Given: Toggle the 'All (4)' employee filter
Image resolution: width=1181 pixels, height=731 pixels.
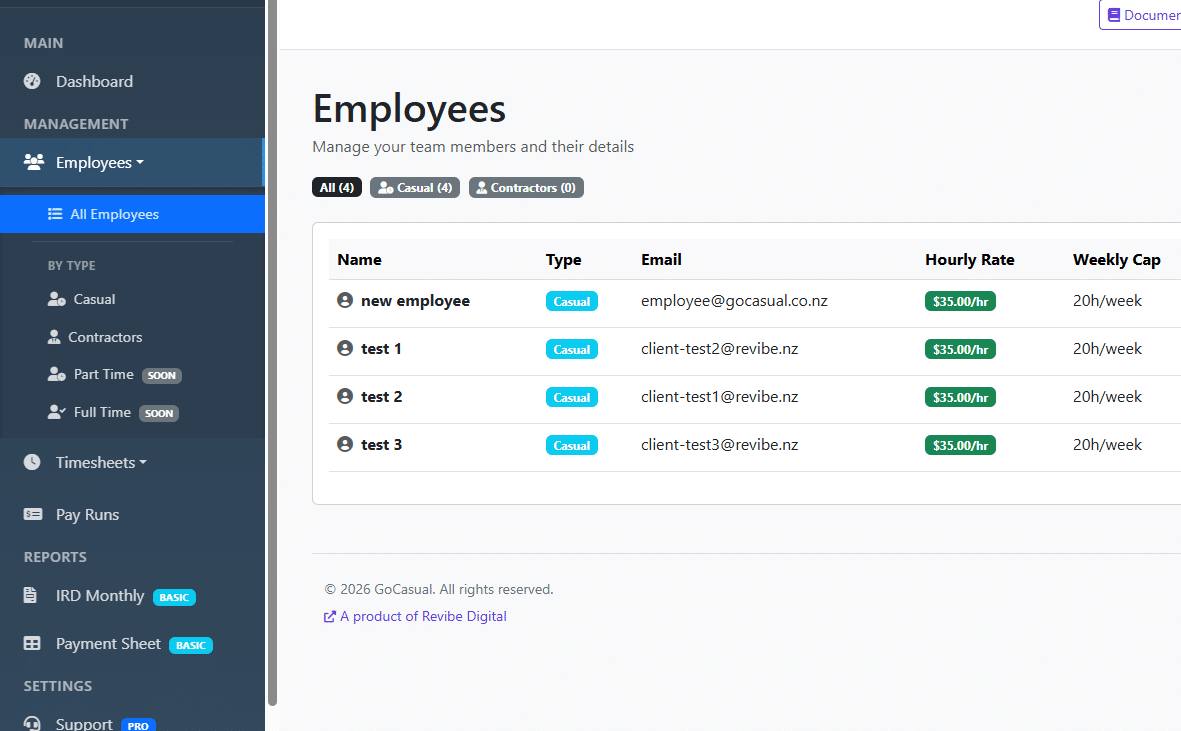Looking at the screenshot, I should tap(337, 187).
